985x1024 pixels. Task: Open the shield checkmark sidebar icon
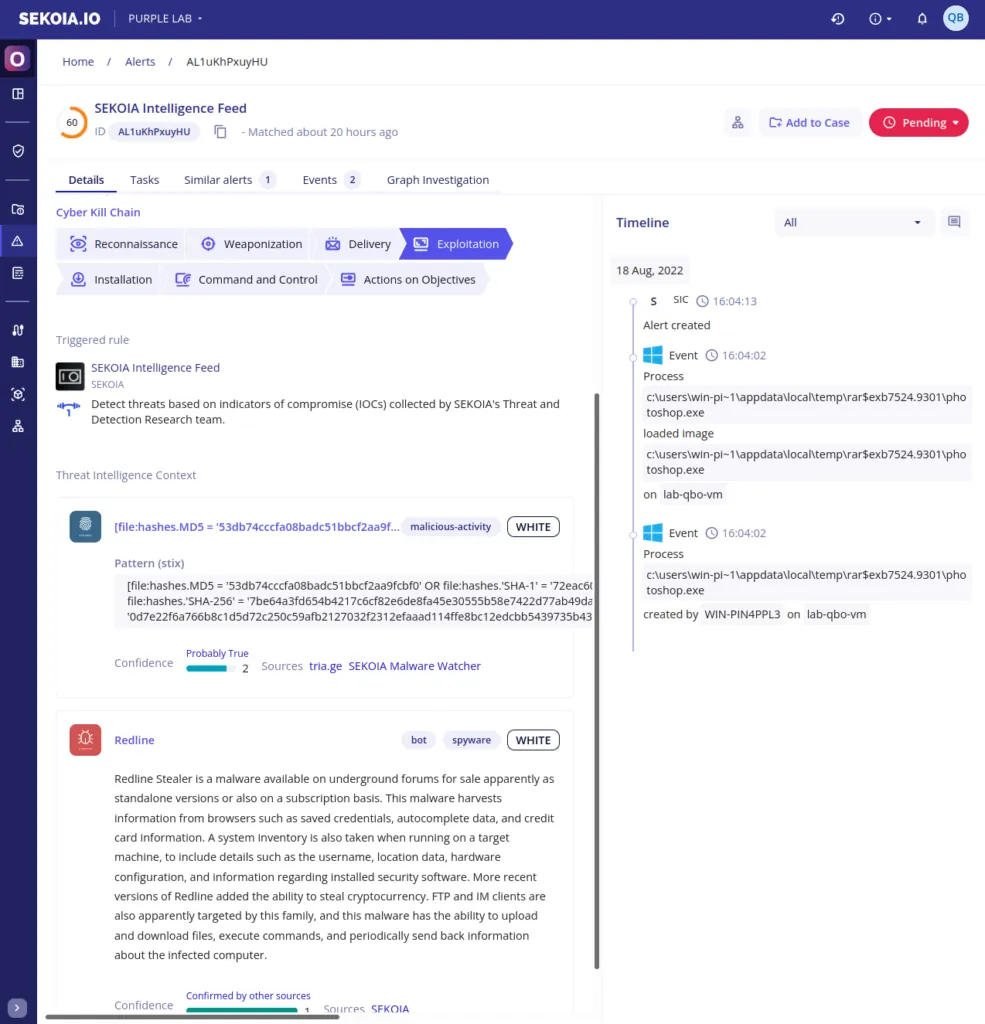tap(18, 151)
